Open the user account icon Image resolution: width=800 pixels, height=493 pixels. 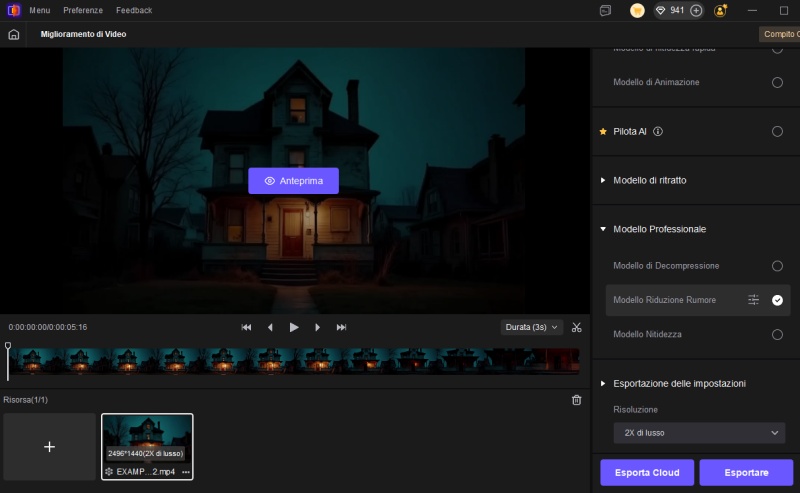click(721, 10)
